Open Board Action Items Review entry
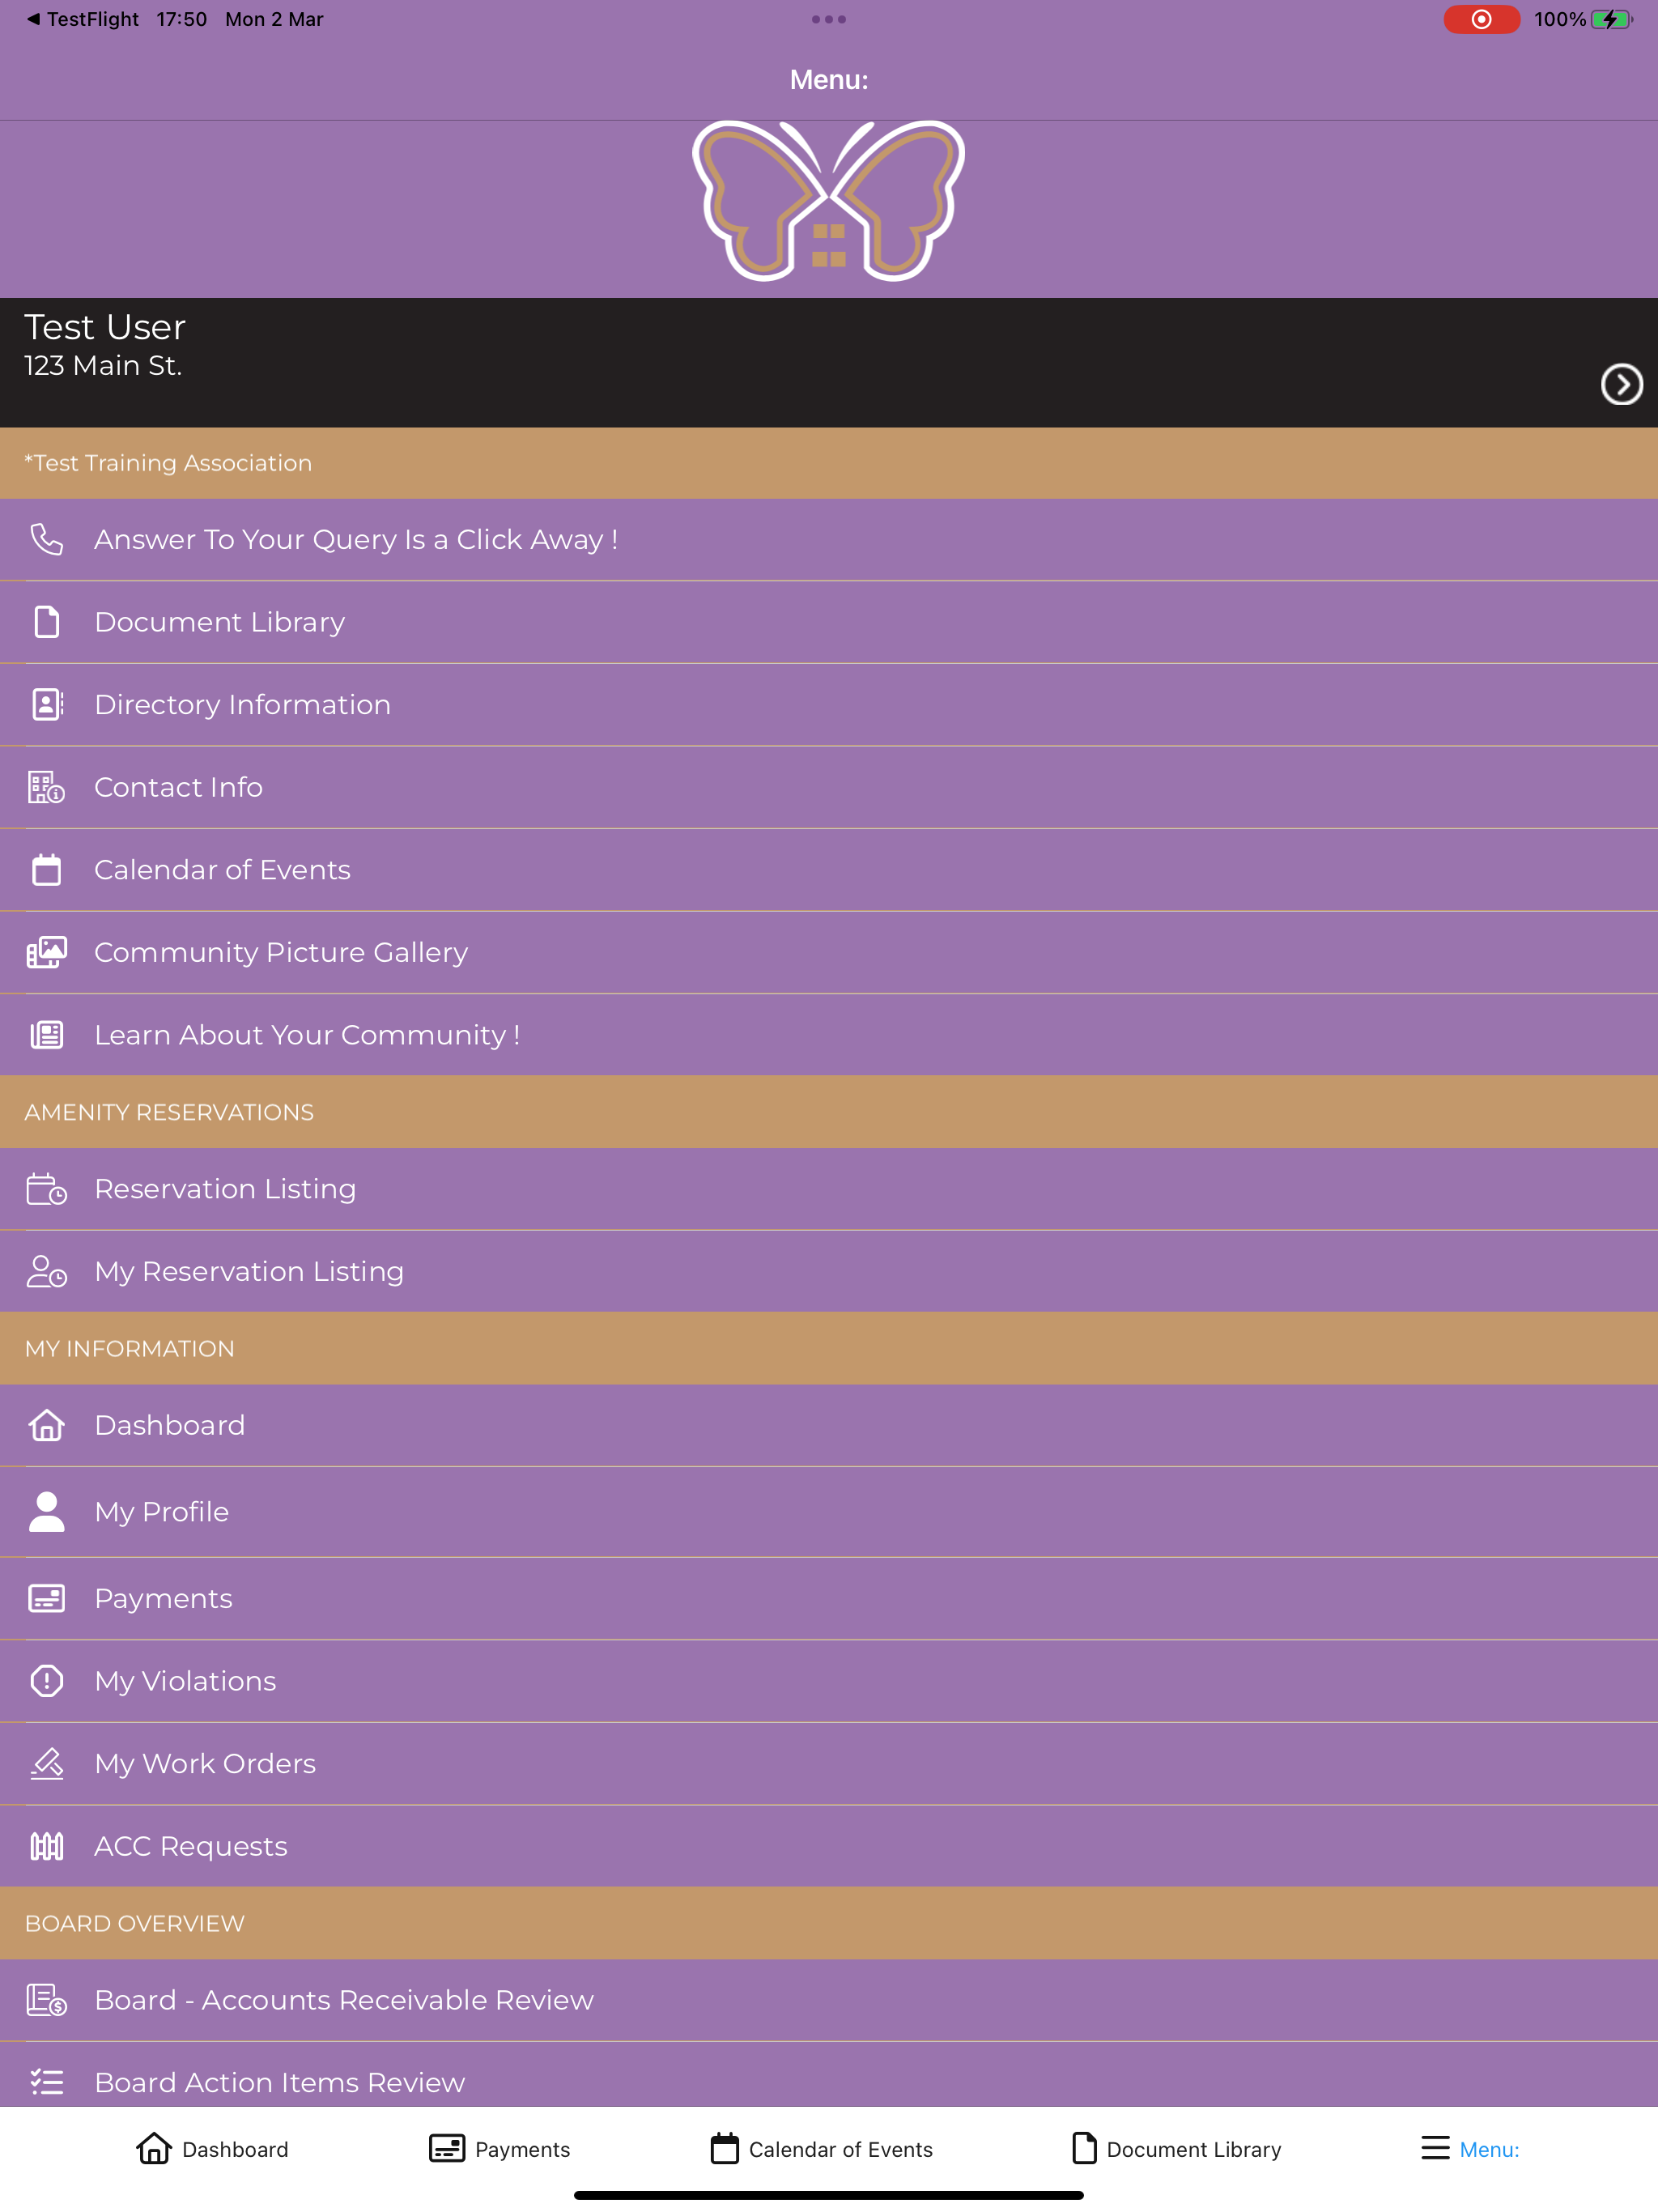The height and width of the screenshot is (2212, 1658). click(x=829, y=2075)
